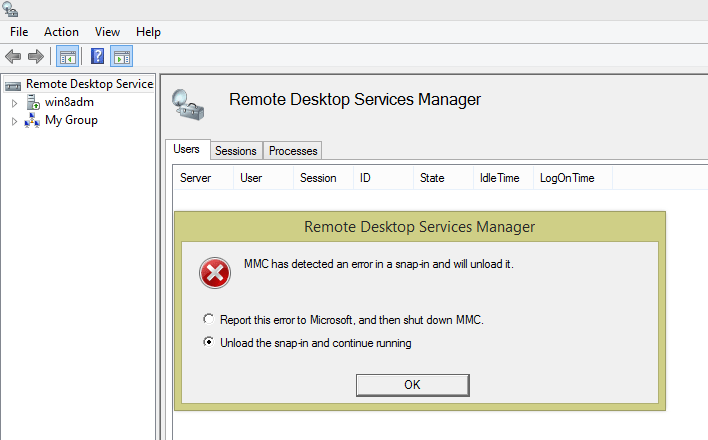Image resolution: width=708 pixels, height=440 pixels.
Task: Expand the win8adm tree node
Action: coord(14,102)
